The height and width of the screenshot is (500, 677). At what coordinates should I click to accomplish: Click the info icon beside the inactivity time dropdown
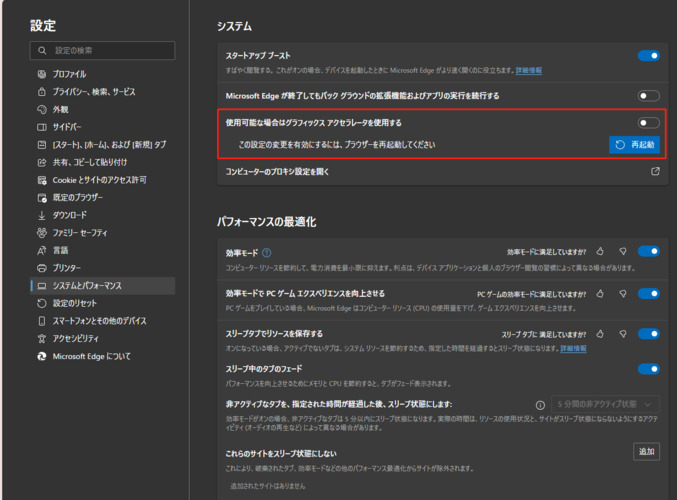[540, 405]
